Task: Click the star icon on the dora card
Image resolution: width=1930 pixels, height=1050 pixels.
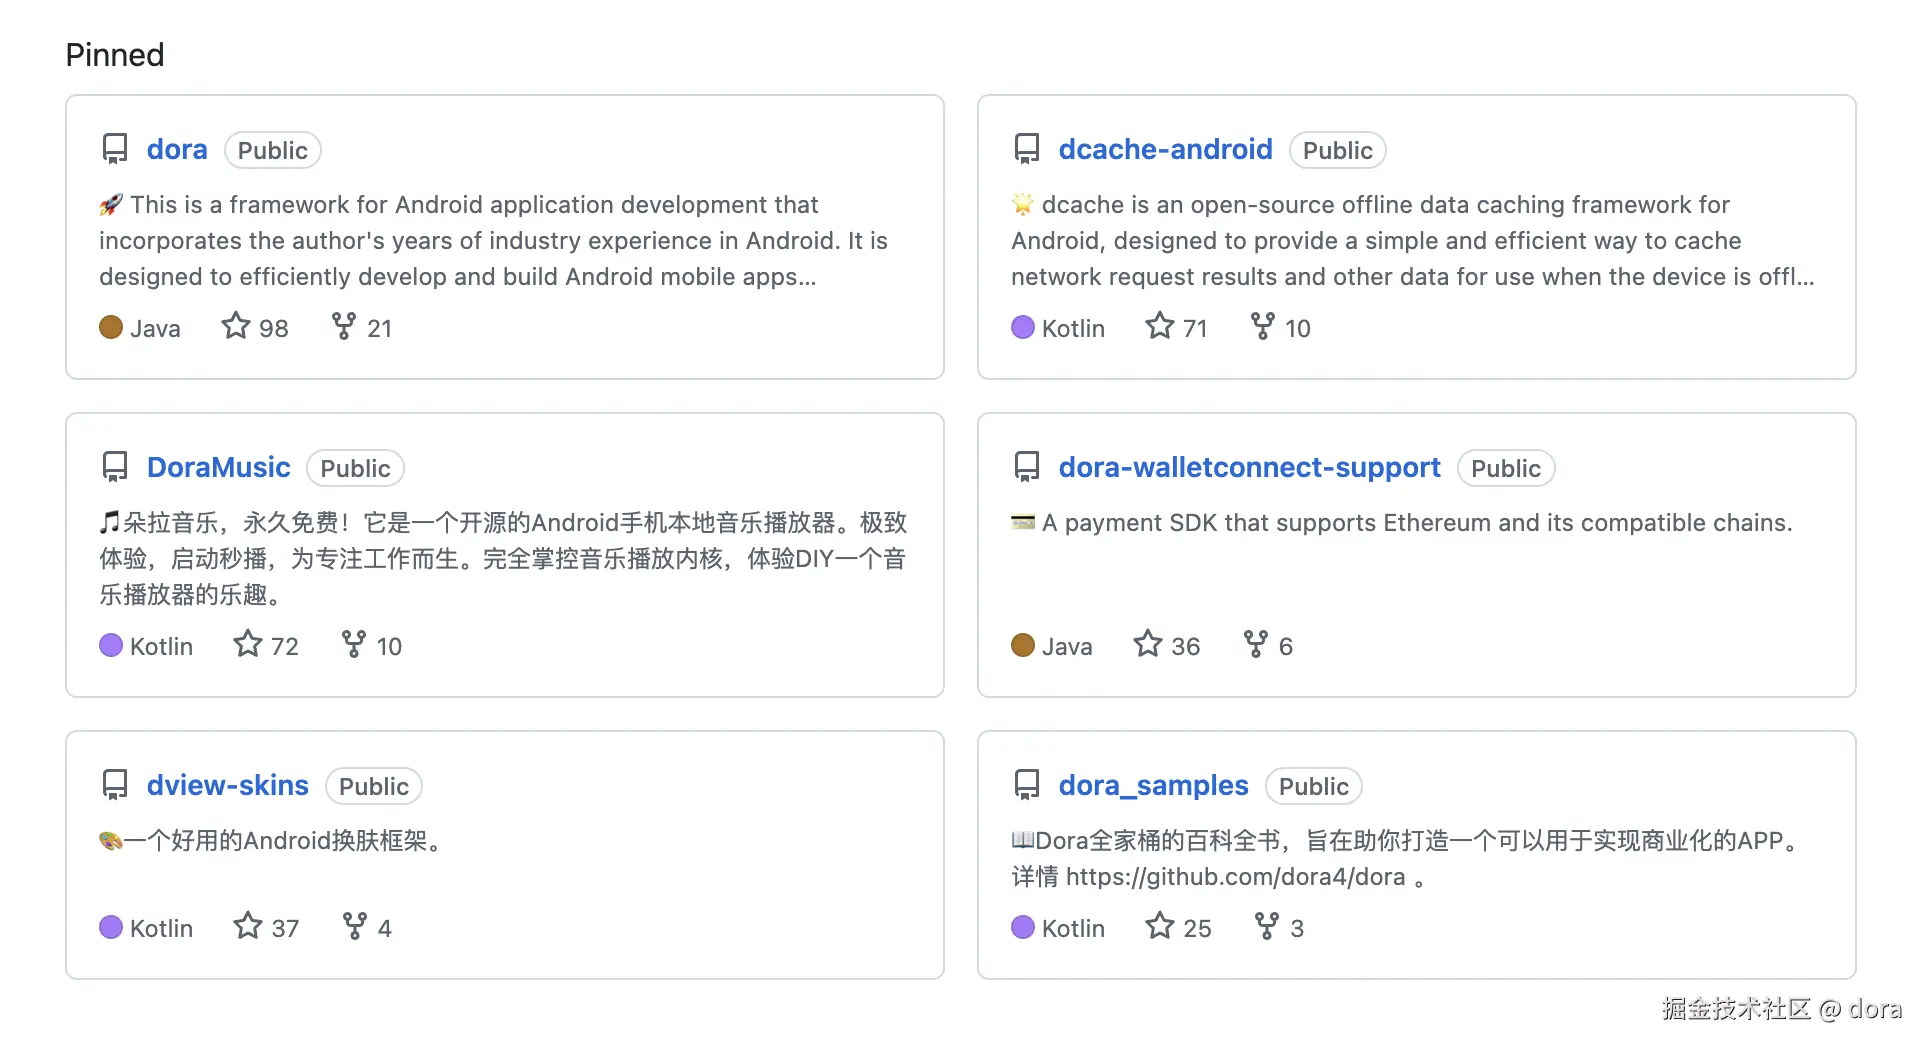Action: click(234, 326)
